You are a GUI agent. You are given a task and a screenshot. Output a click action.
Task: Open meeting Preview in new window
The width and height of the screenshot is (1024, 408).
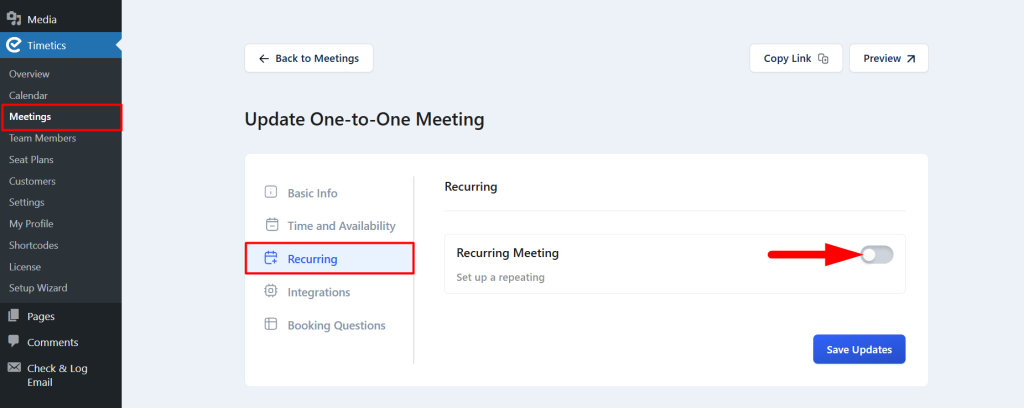(x=889, y=58)
